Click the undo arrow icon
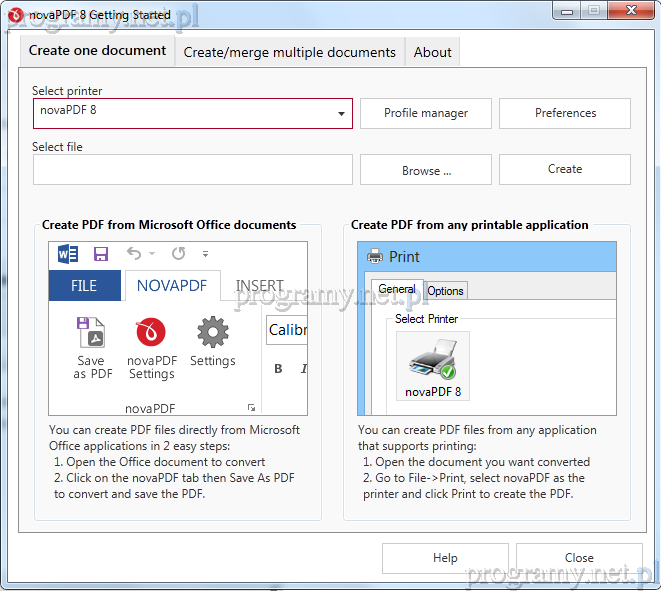The height and width of the screenshot is (591, 661). pos(134,254)
